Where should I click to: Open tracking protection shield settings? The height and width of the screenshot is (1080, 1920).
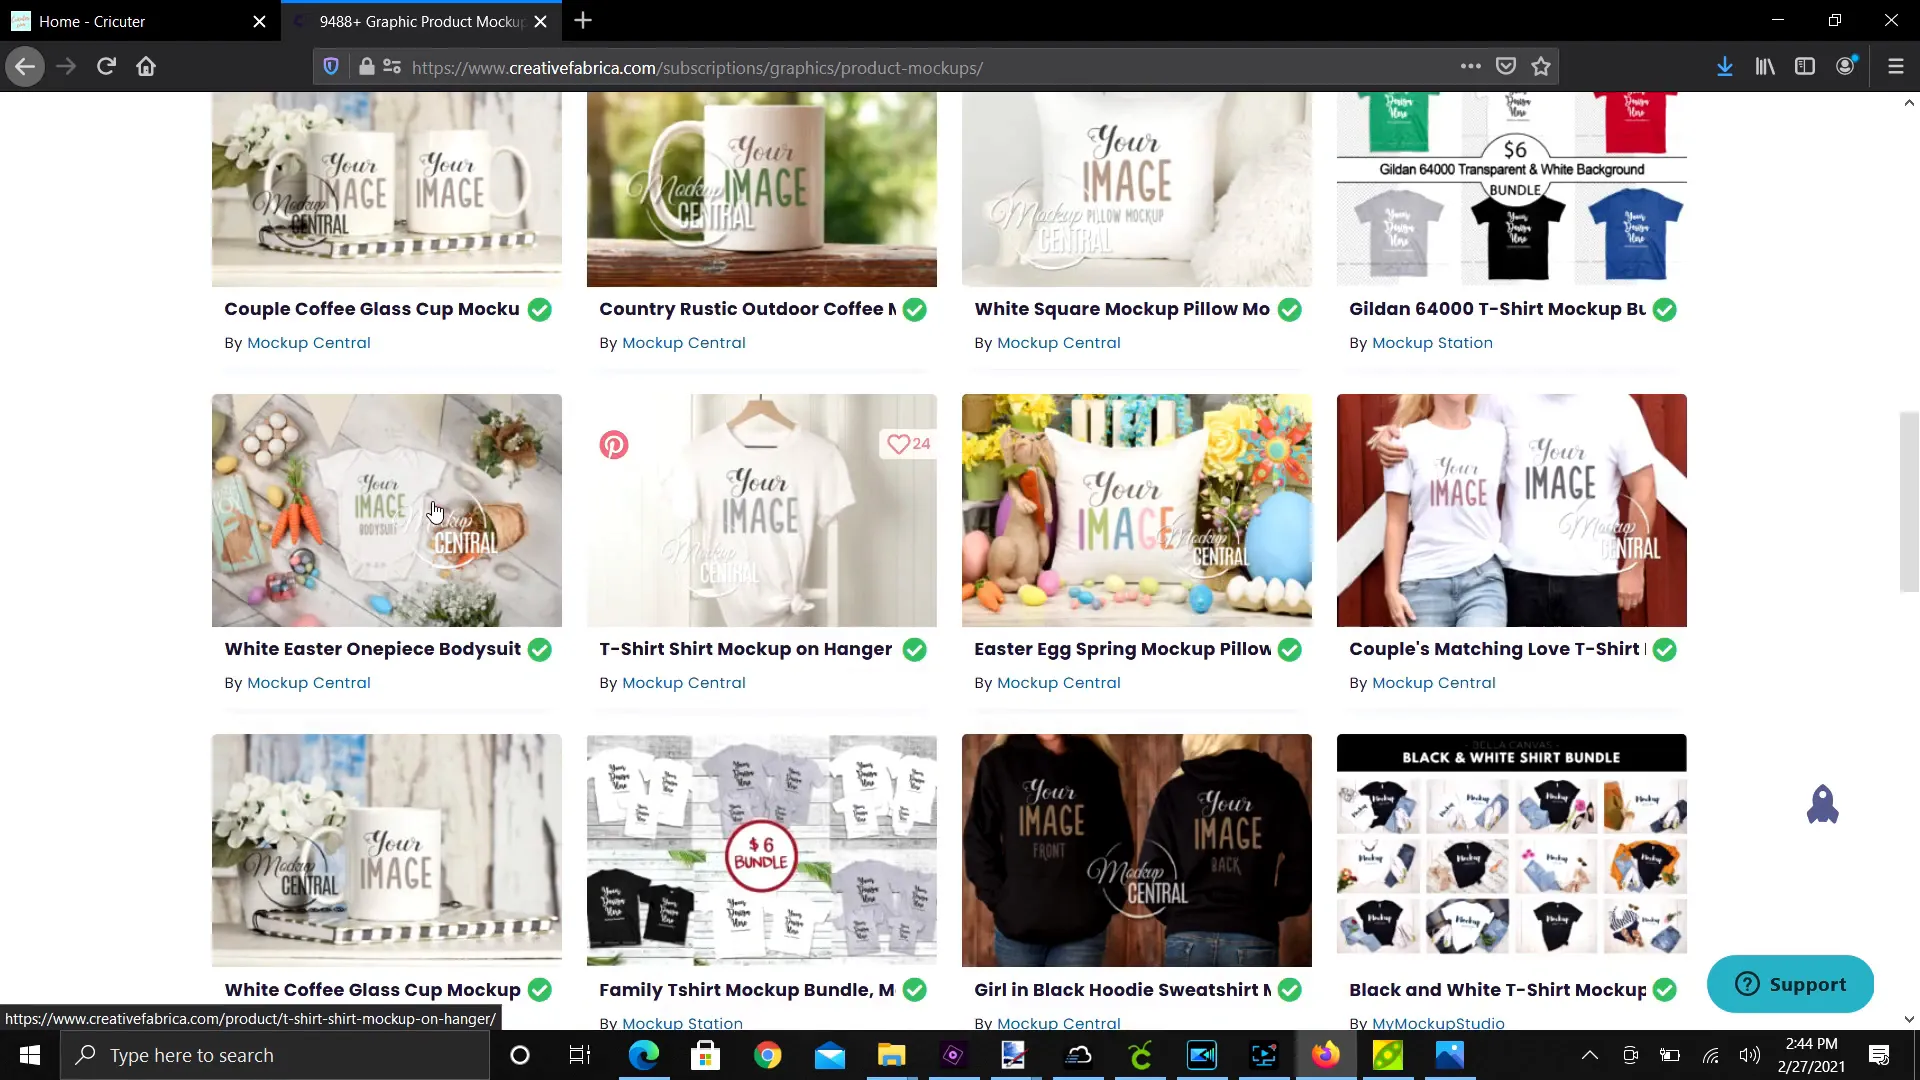330,66
